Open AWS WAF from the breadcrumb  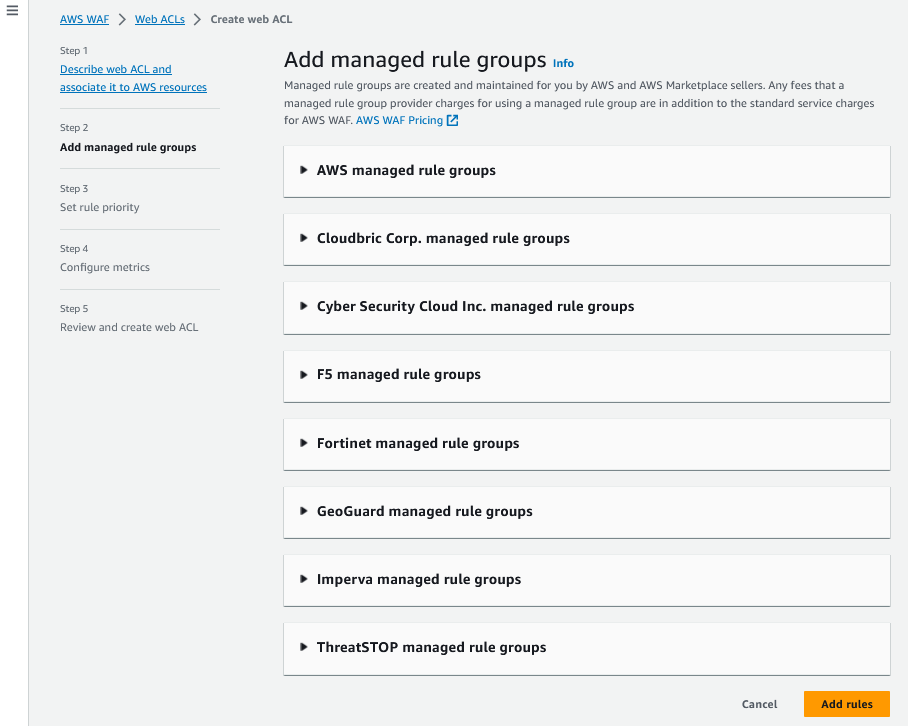(x=83, y=18)
